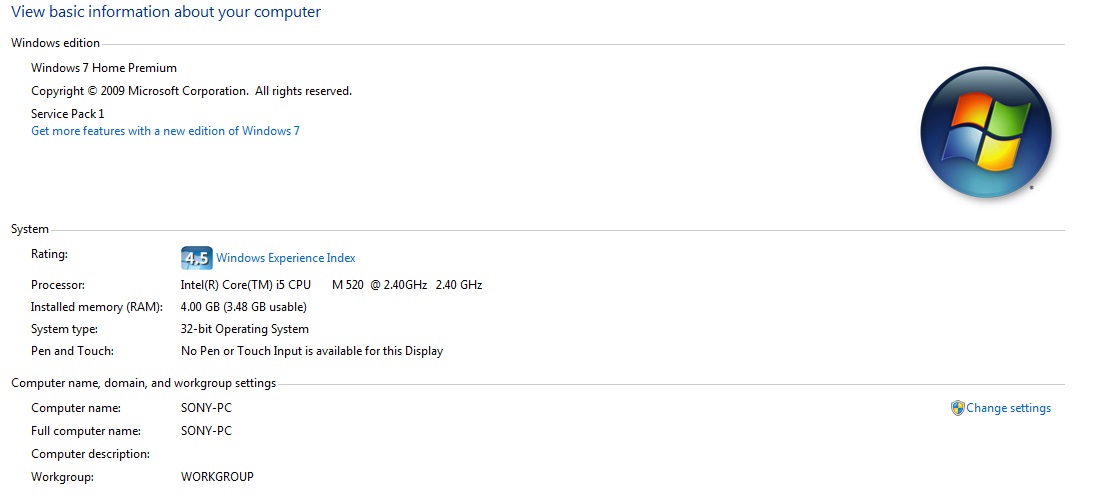
Task: Click the 4.00 GB installed memory value
Action: tap(243, 307)
